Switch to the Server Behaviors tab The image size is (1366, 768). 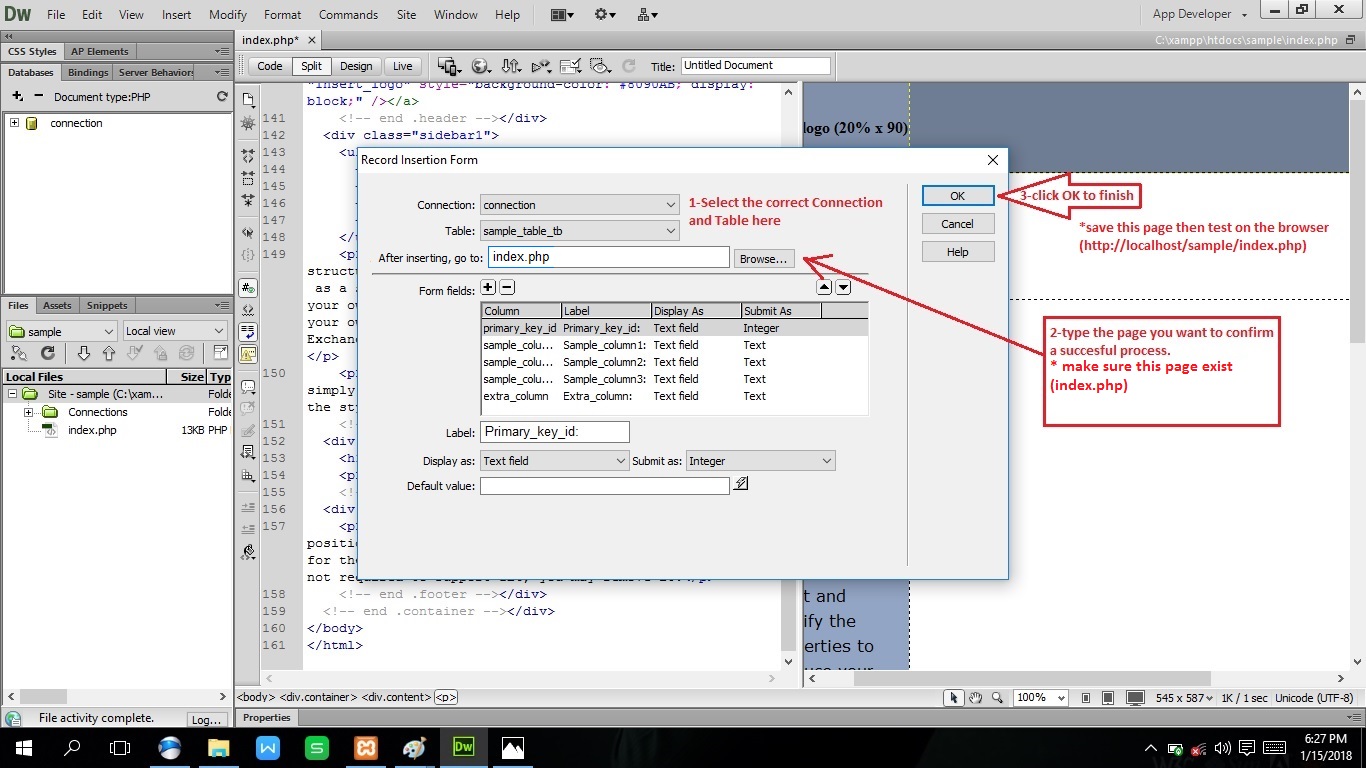click(155, 73)
